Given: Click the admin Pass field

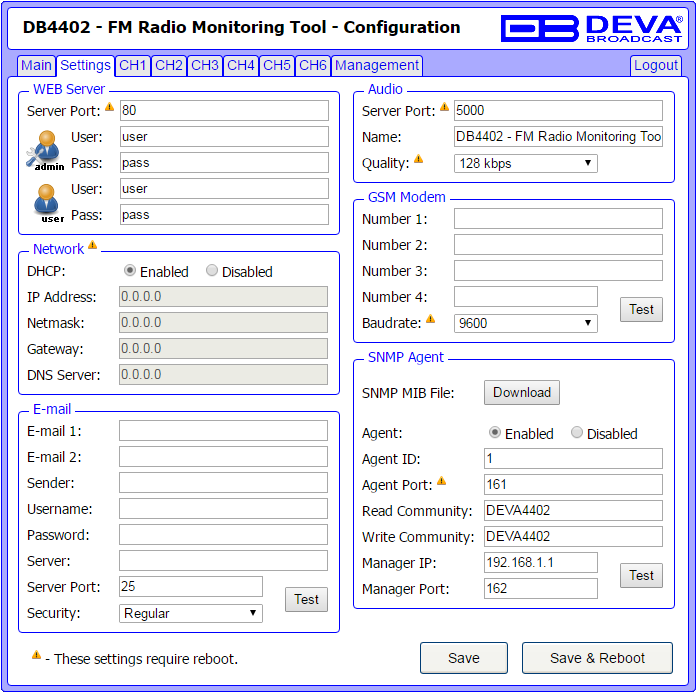Looking at the screenshot, I should click(x=224, y=163).
